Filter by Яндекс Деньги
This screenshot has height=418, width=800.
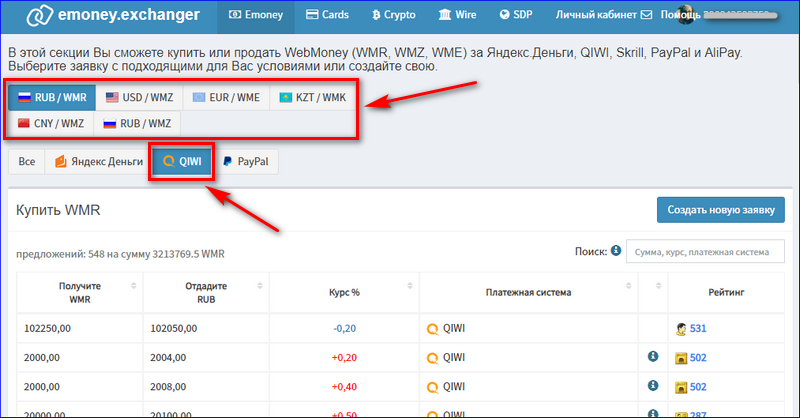tap(99, 162)
